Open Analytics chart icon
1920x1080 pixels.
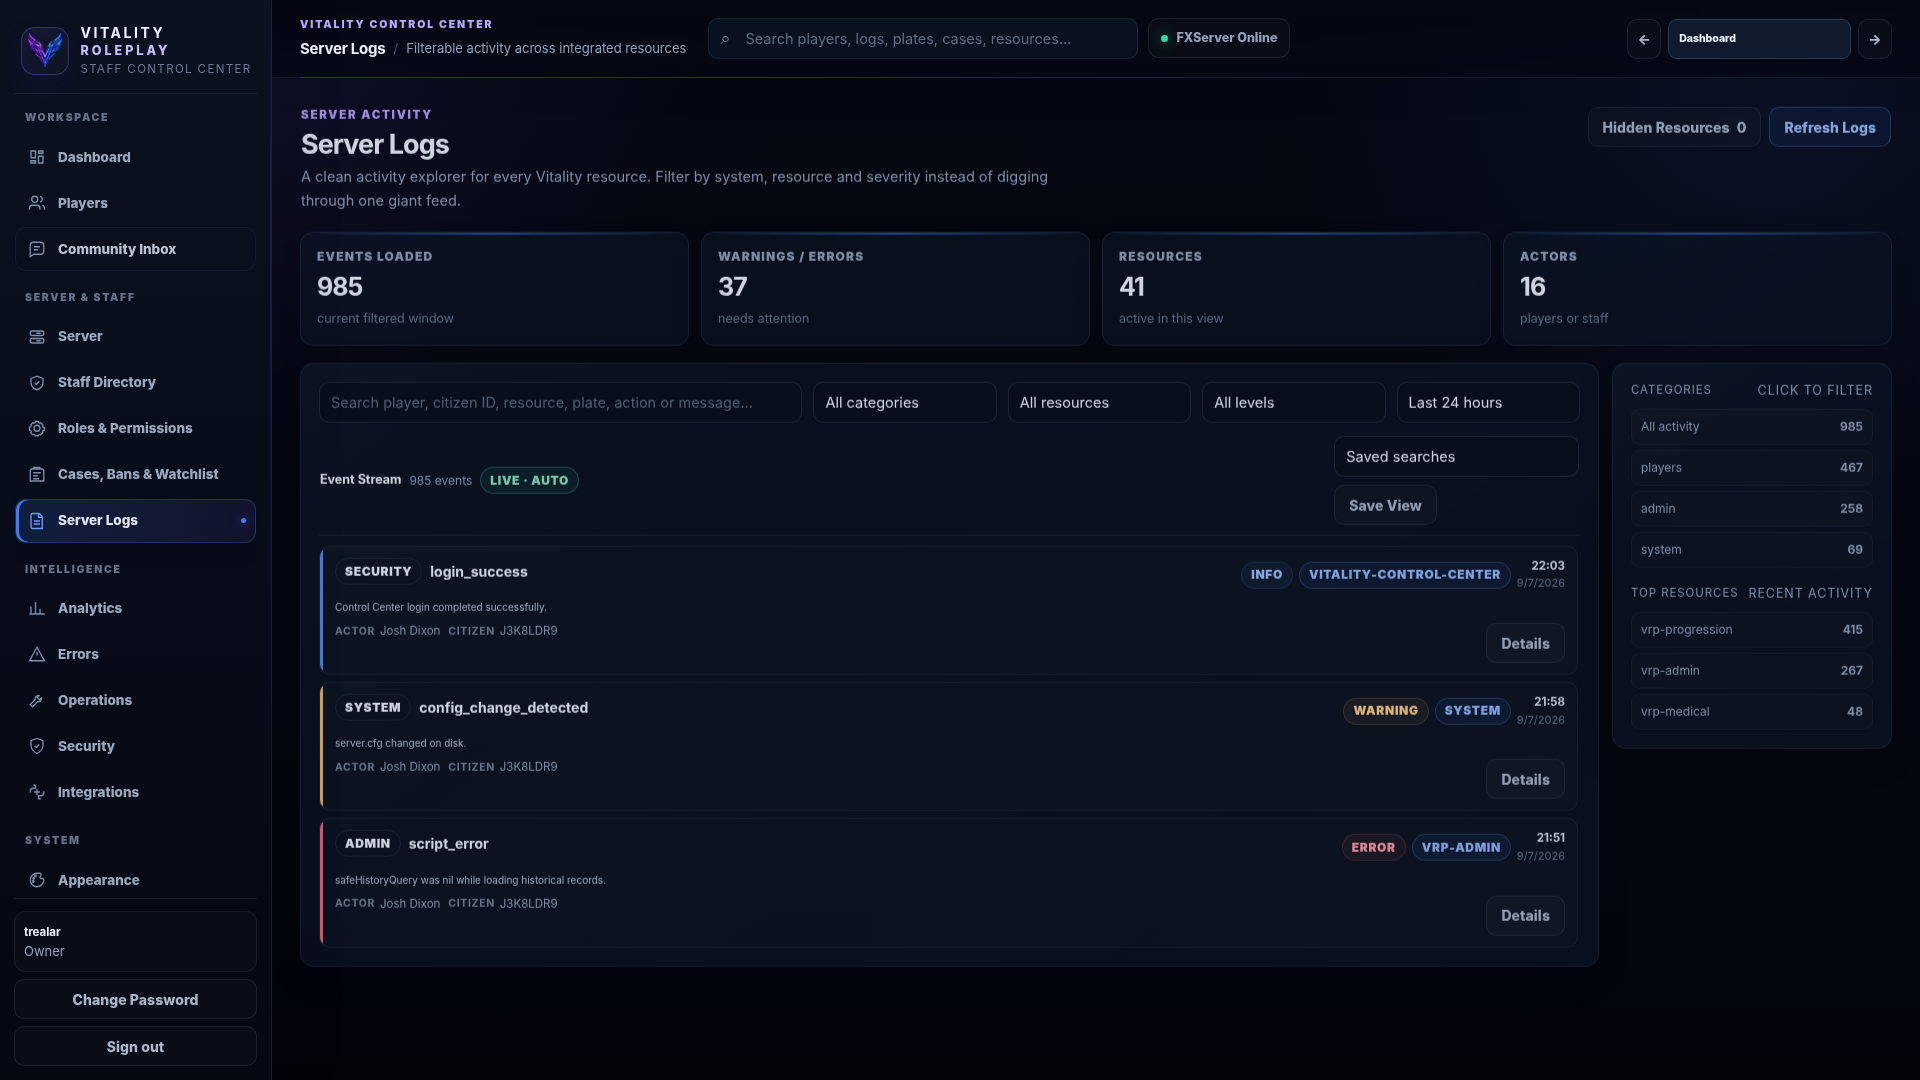37,608
